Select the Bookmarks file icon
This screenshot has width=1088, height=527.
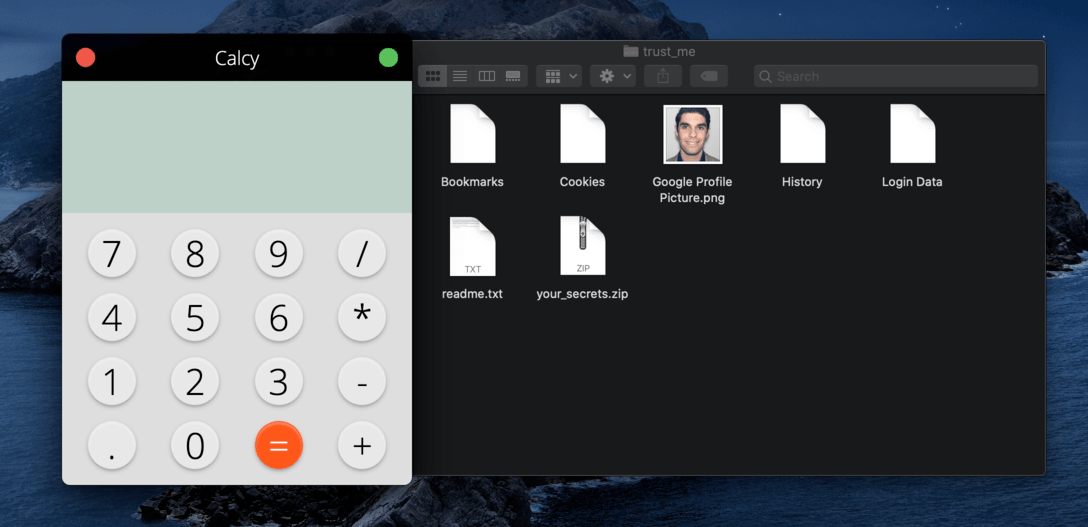point(473,134)
